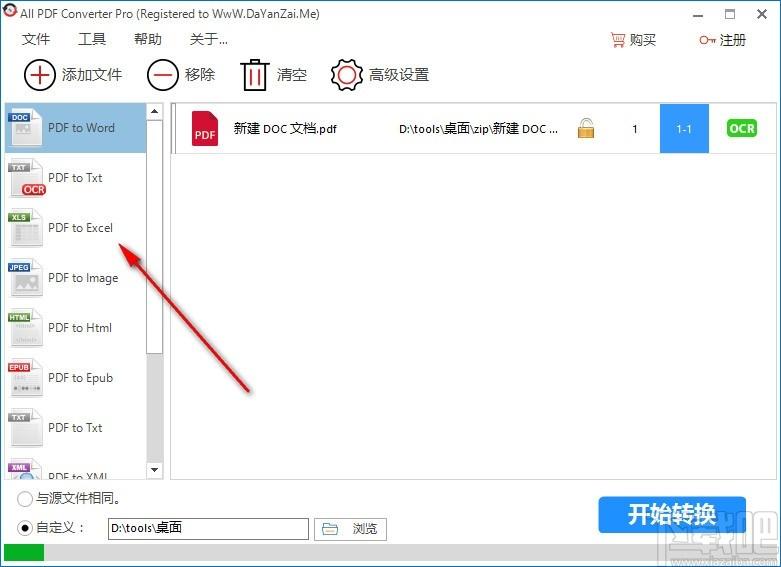Click the Clear trash bin icon
The image size is (781, 567).
click(255, 75)
